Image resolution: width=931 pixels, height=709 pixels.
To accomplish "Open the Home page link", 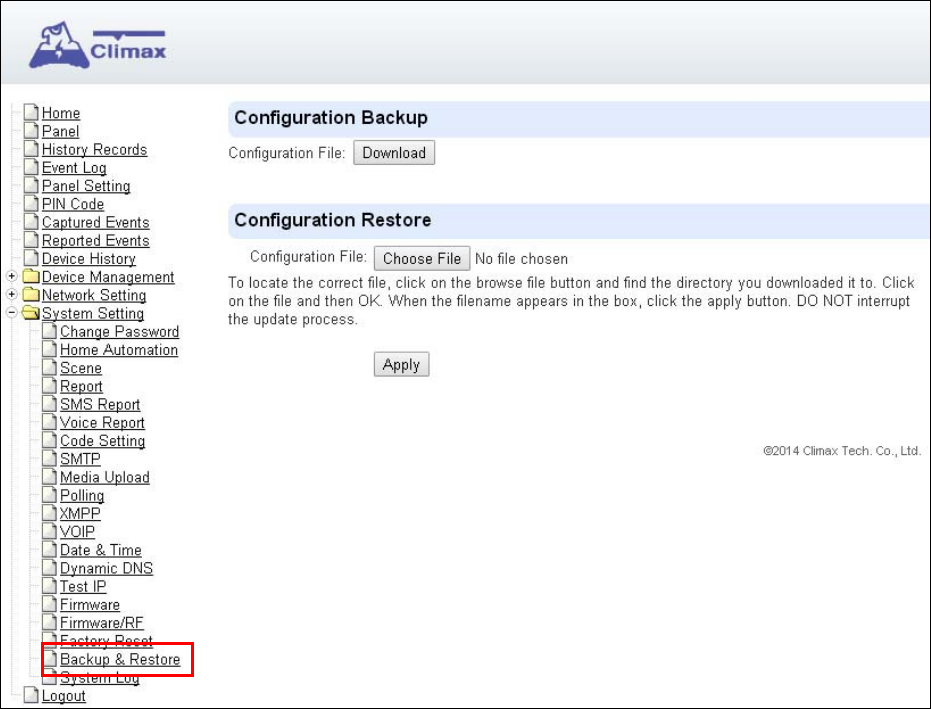I will (61, 113).
